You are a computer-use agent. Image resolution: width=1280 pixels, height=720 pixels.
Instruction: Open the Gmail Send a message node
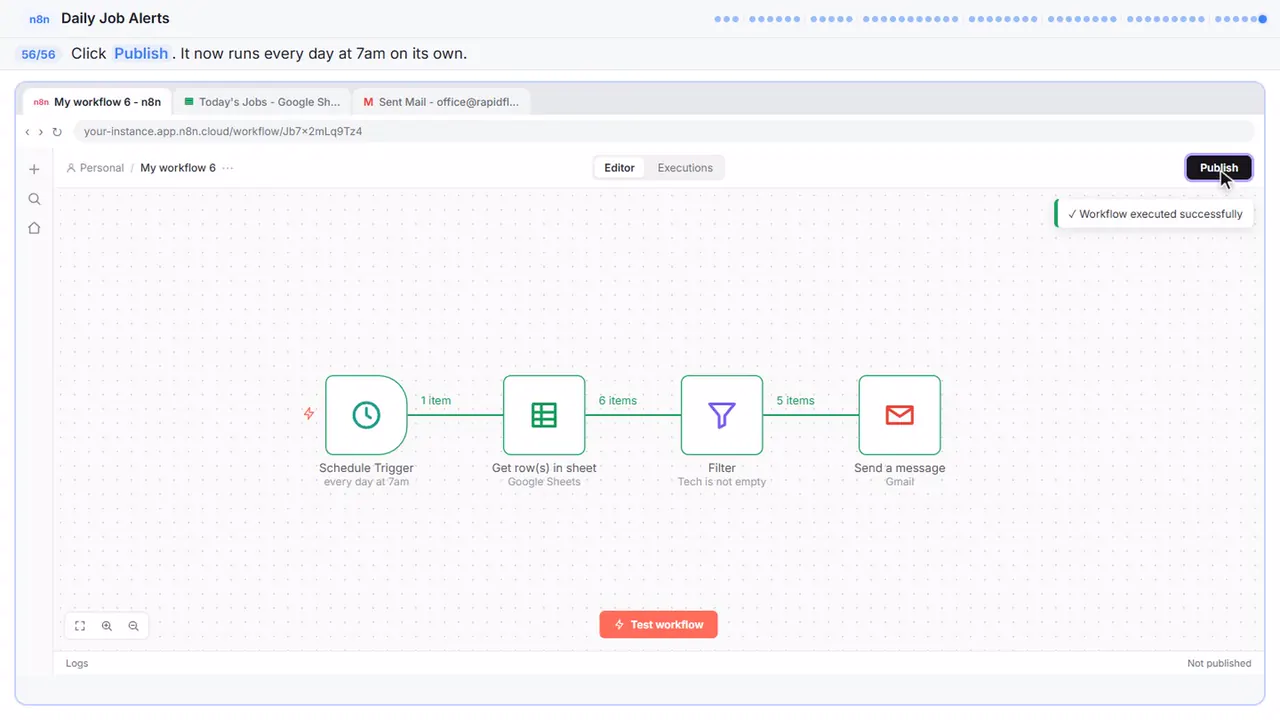[x=900, y=415]
